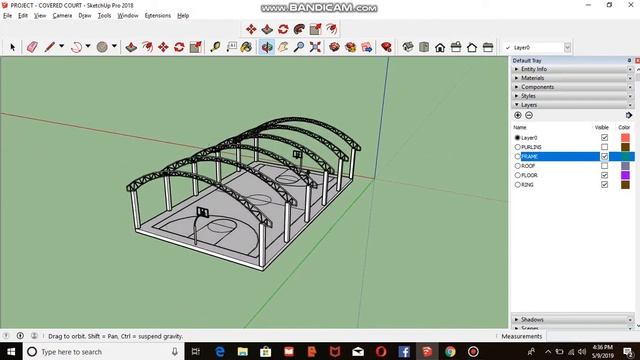This screenshot has width=640, height=360.
Task: Open Microsoft Edge from the taskbar
Action: [x=220, y=351]
